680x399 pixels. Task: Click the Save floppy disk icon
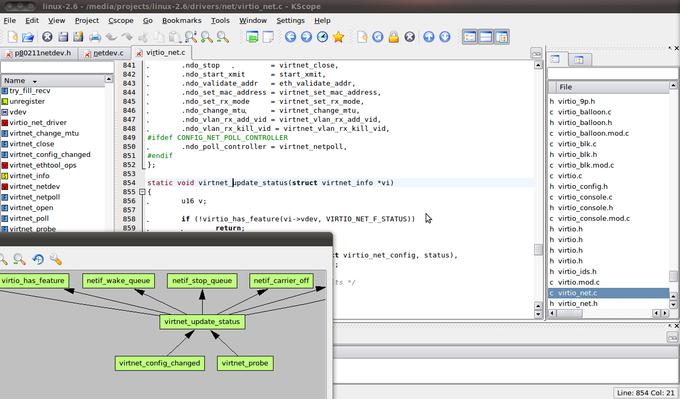pos(63,37)
